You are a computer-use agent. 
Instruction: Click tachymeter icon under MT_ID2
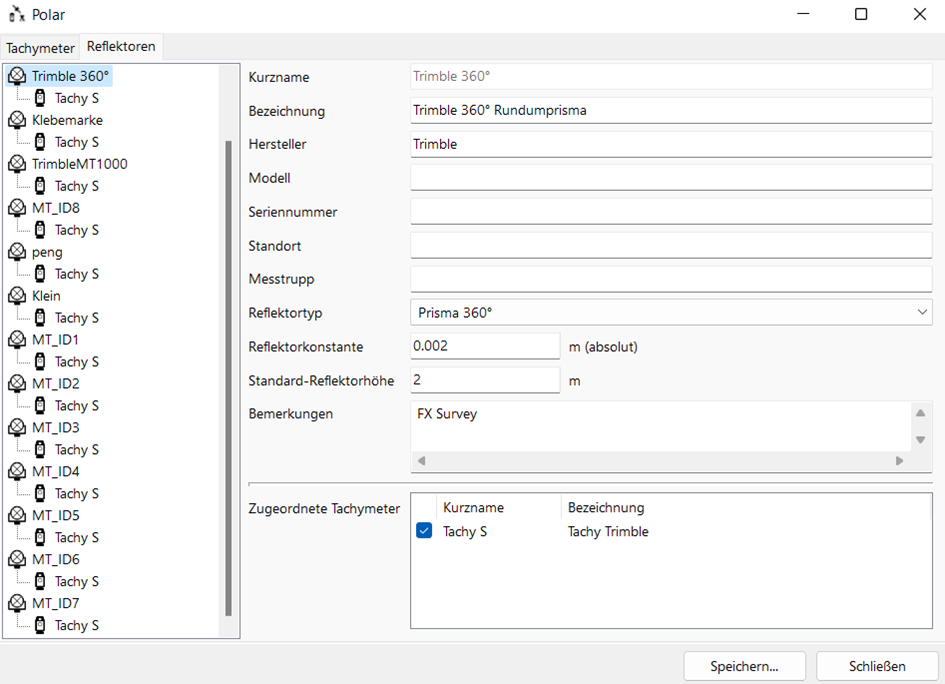coord(40,406)
